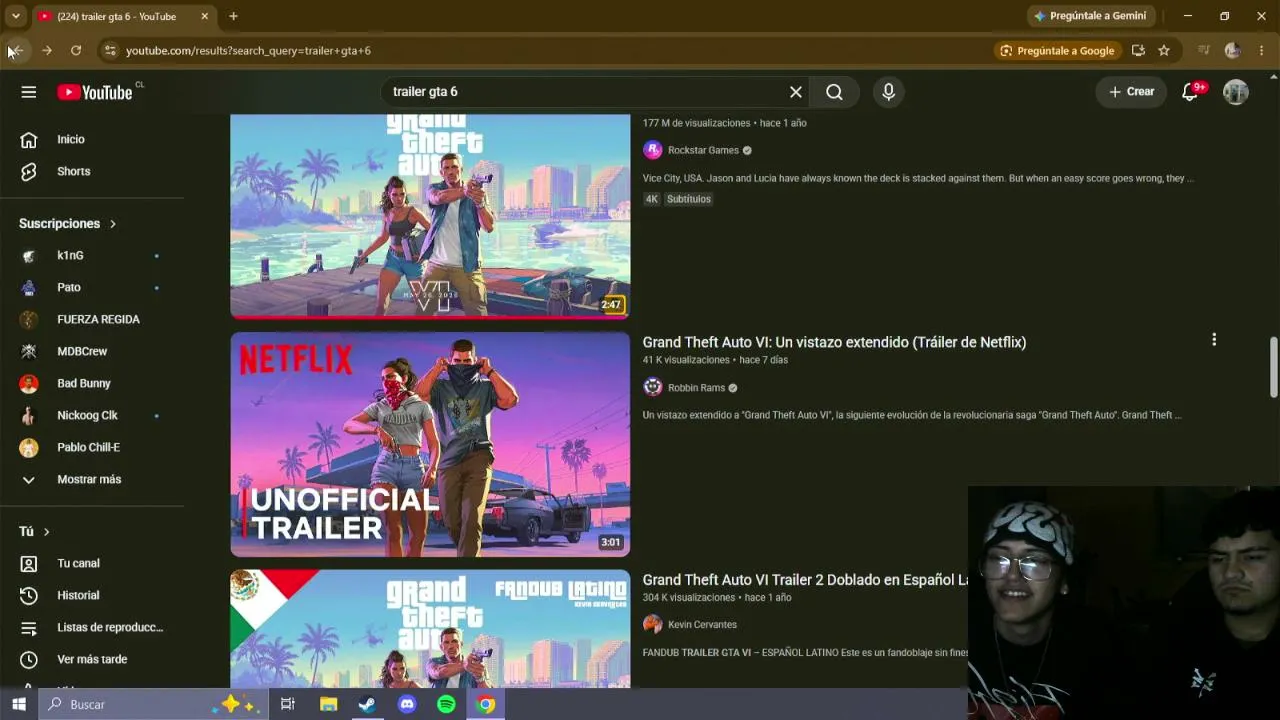Click the 4K badge
Screen dimensions: 1280x720
tap(652, 199)
